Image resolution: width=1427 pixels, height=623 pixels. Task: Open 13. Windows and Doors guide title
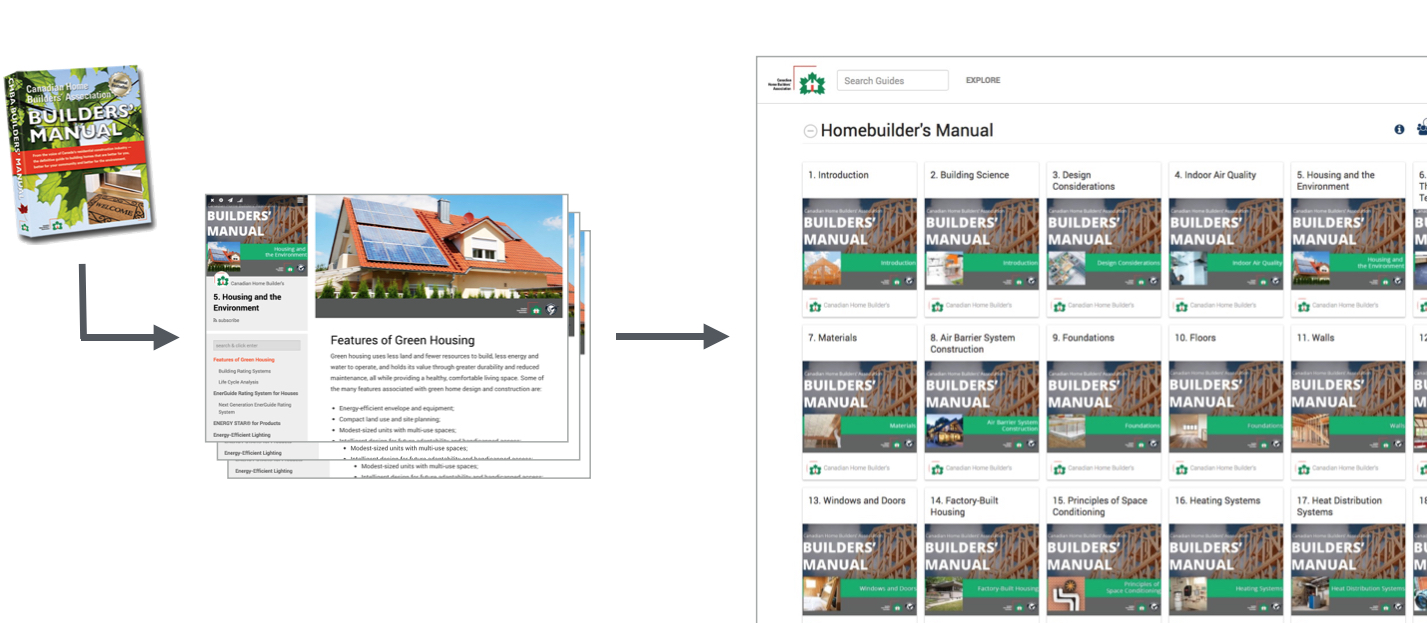pos(857,501)
